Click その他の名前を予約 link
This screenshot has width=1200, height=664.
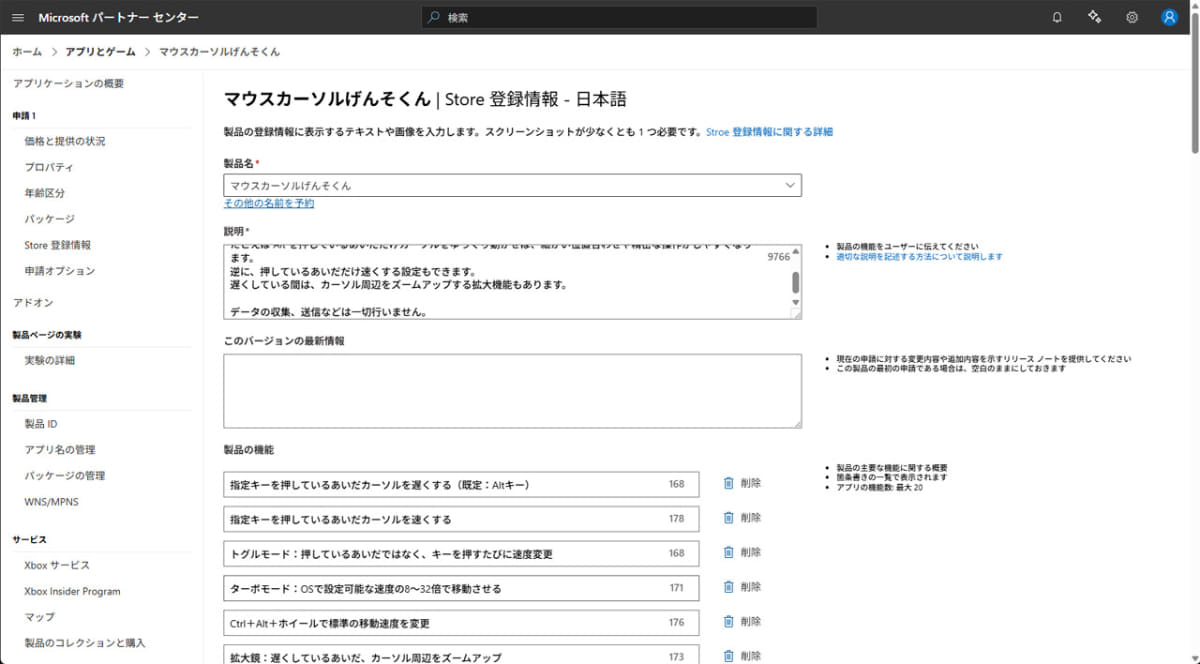tap(268, 203)
